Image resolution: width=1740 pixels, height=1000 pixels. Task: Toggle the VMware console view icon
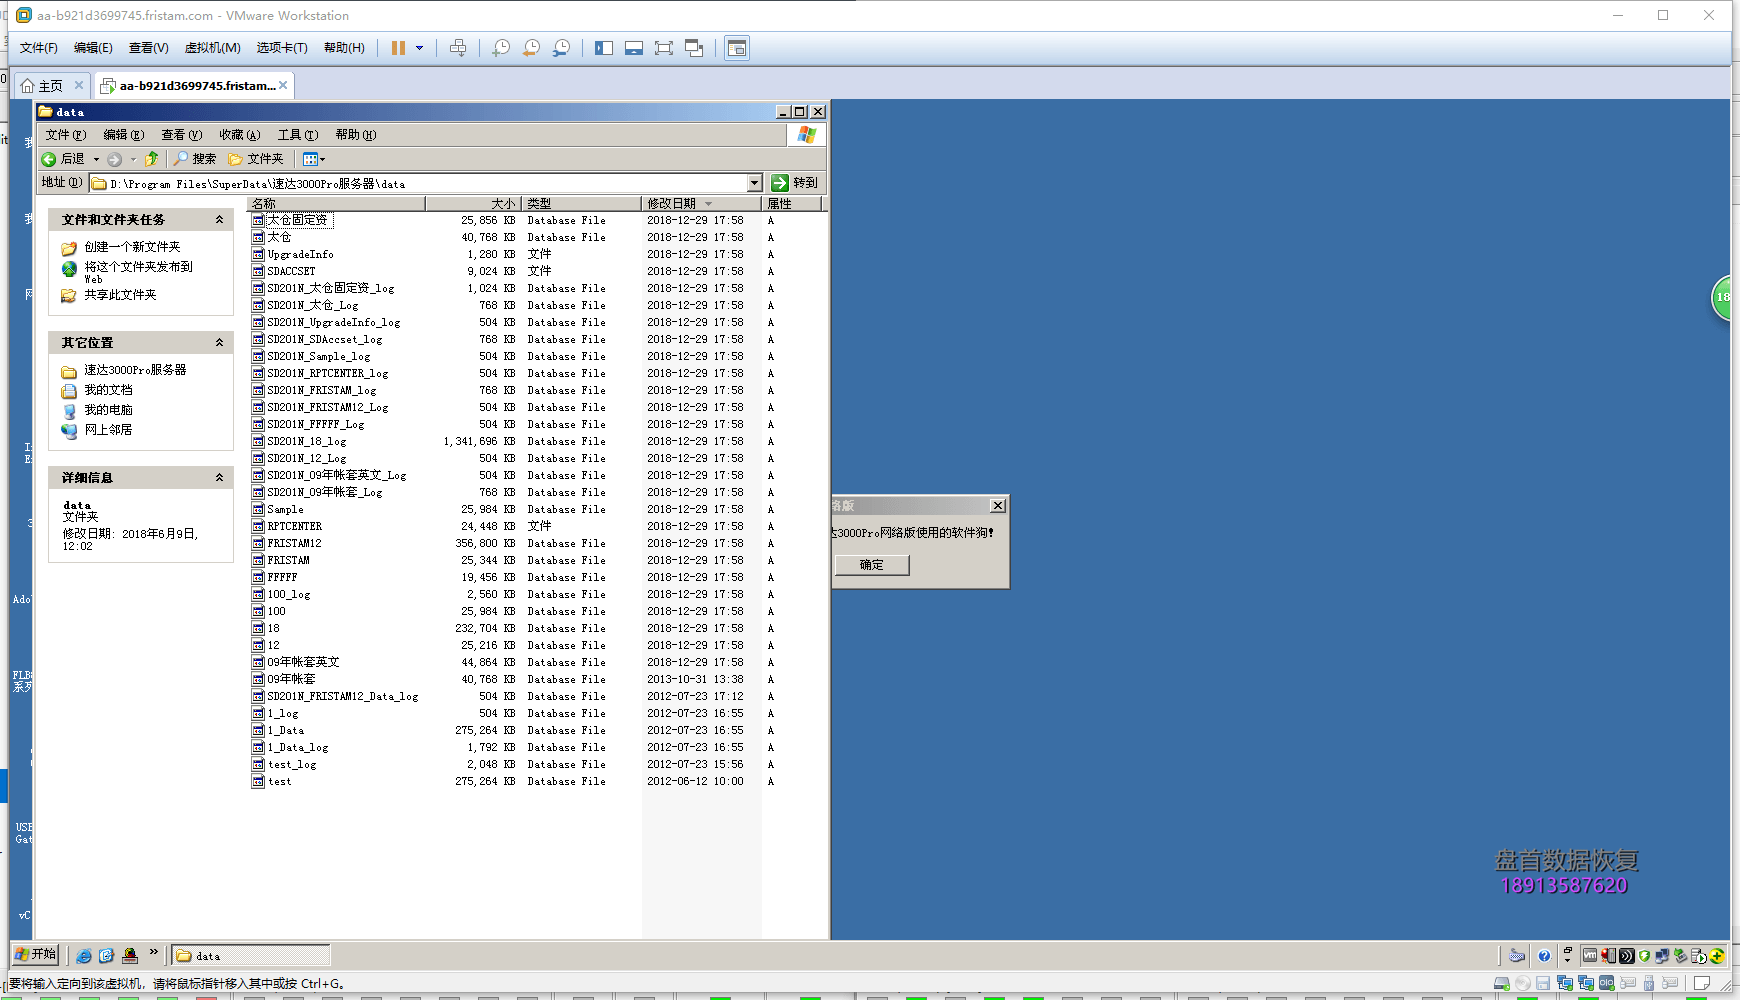click(x=737, y=48)
